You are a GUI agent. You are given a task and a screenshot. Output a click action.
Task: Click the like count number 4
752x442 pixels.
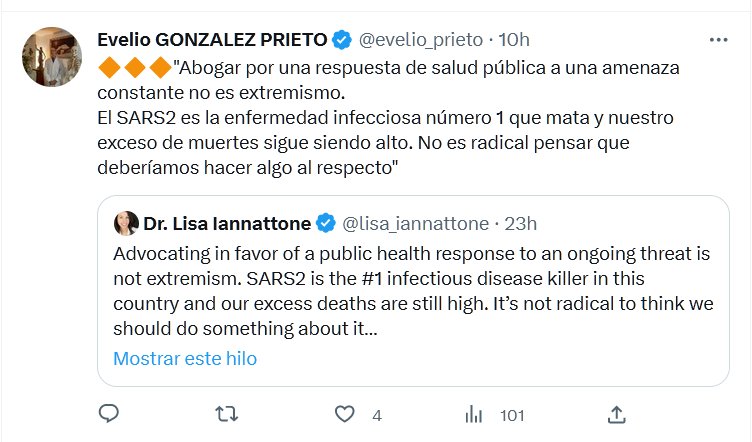376,414
